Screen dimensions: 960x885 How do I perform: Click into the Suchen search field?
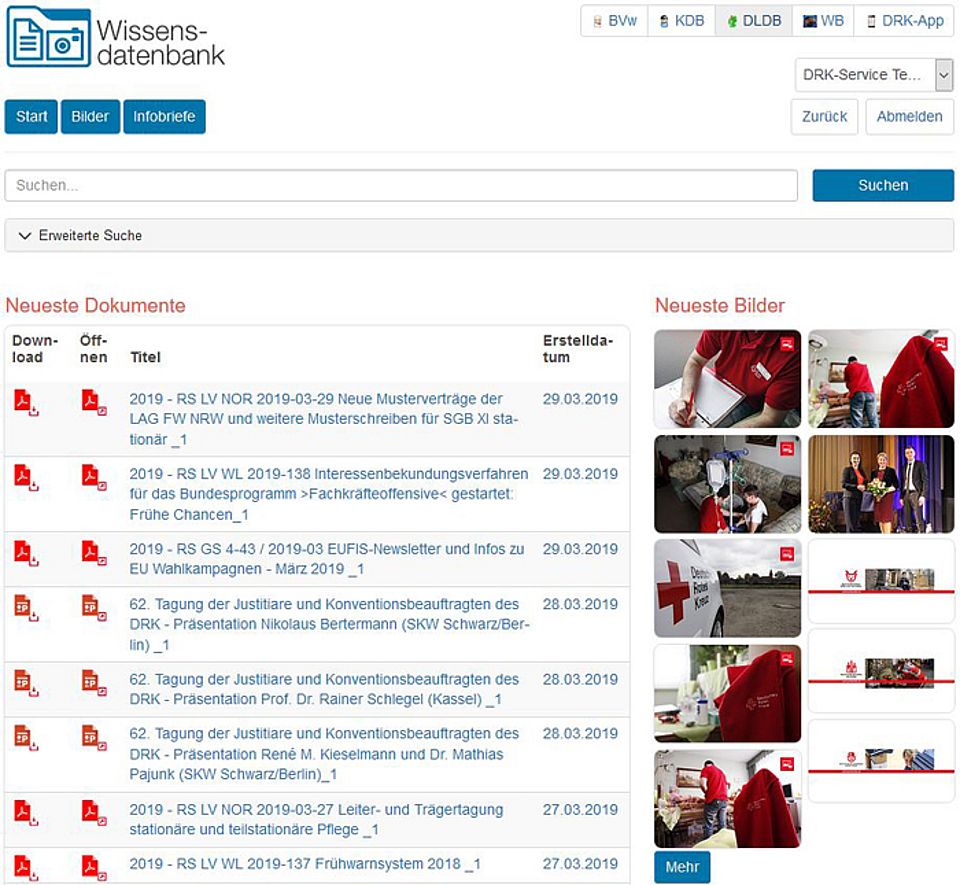click(401, 185)
